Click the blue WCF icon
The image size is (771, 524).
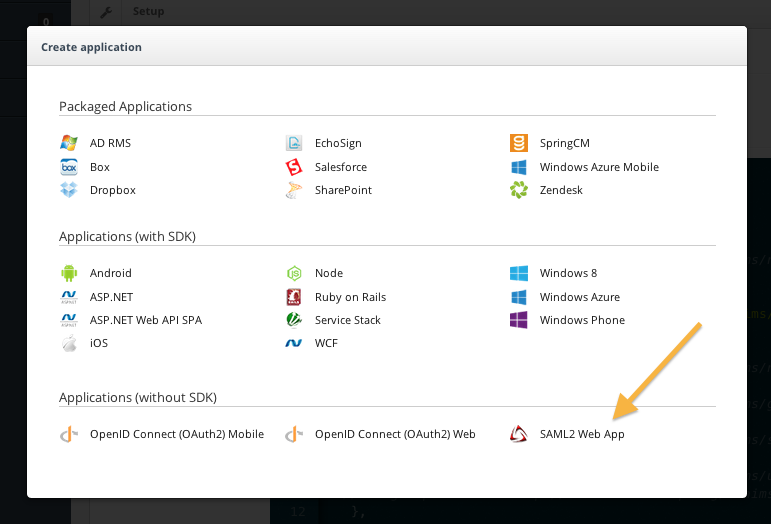294,343
